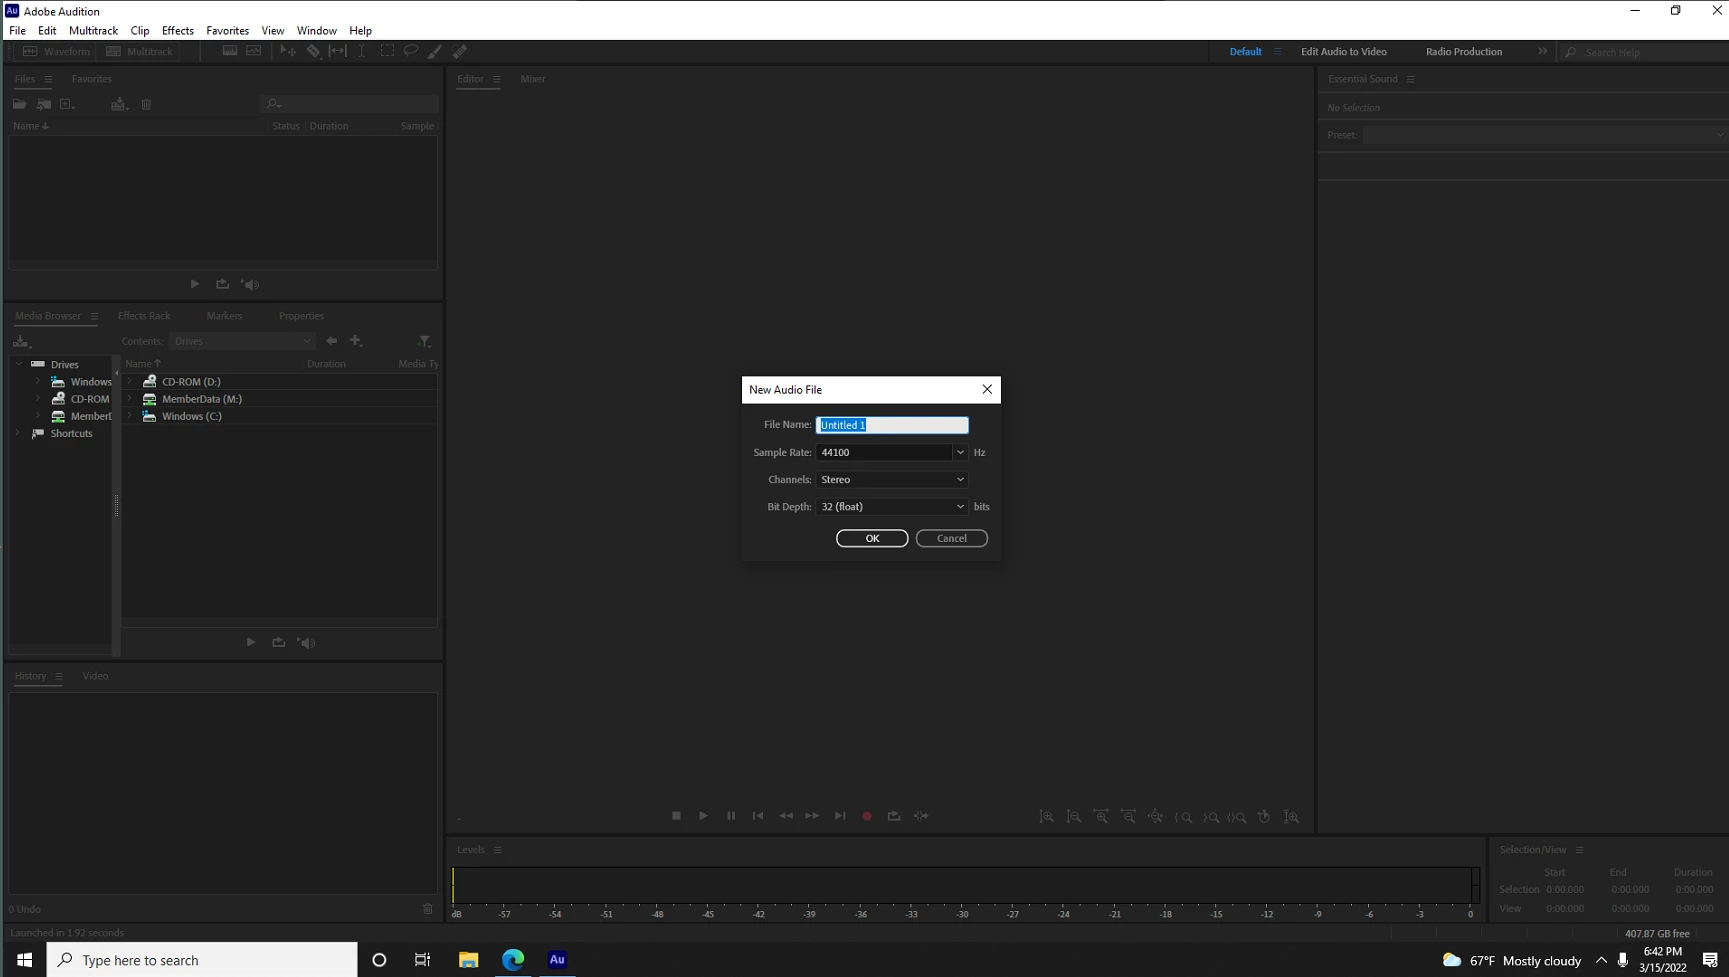Image resolution: width=1729 pixels, height=977 pixels.
Task: Select the Razor tool in the toolbar
Action: coord(313,51)
